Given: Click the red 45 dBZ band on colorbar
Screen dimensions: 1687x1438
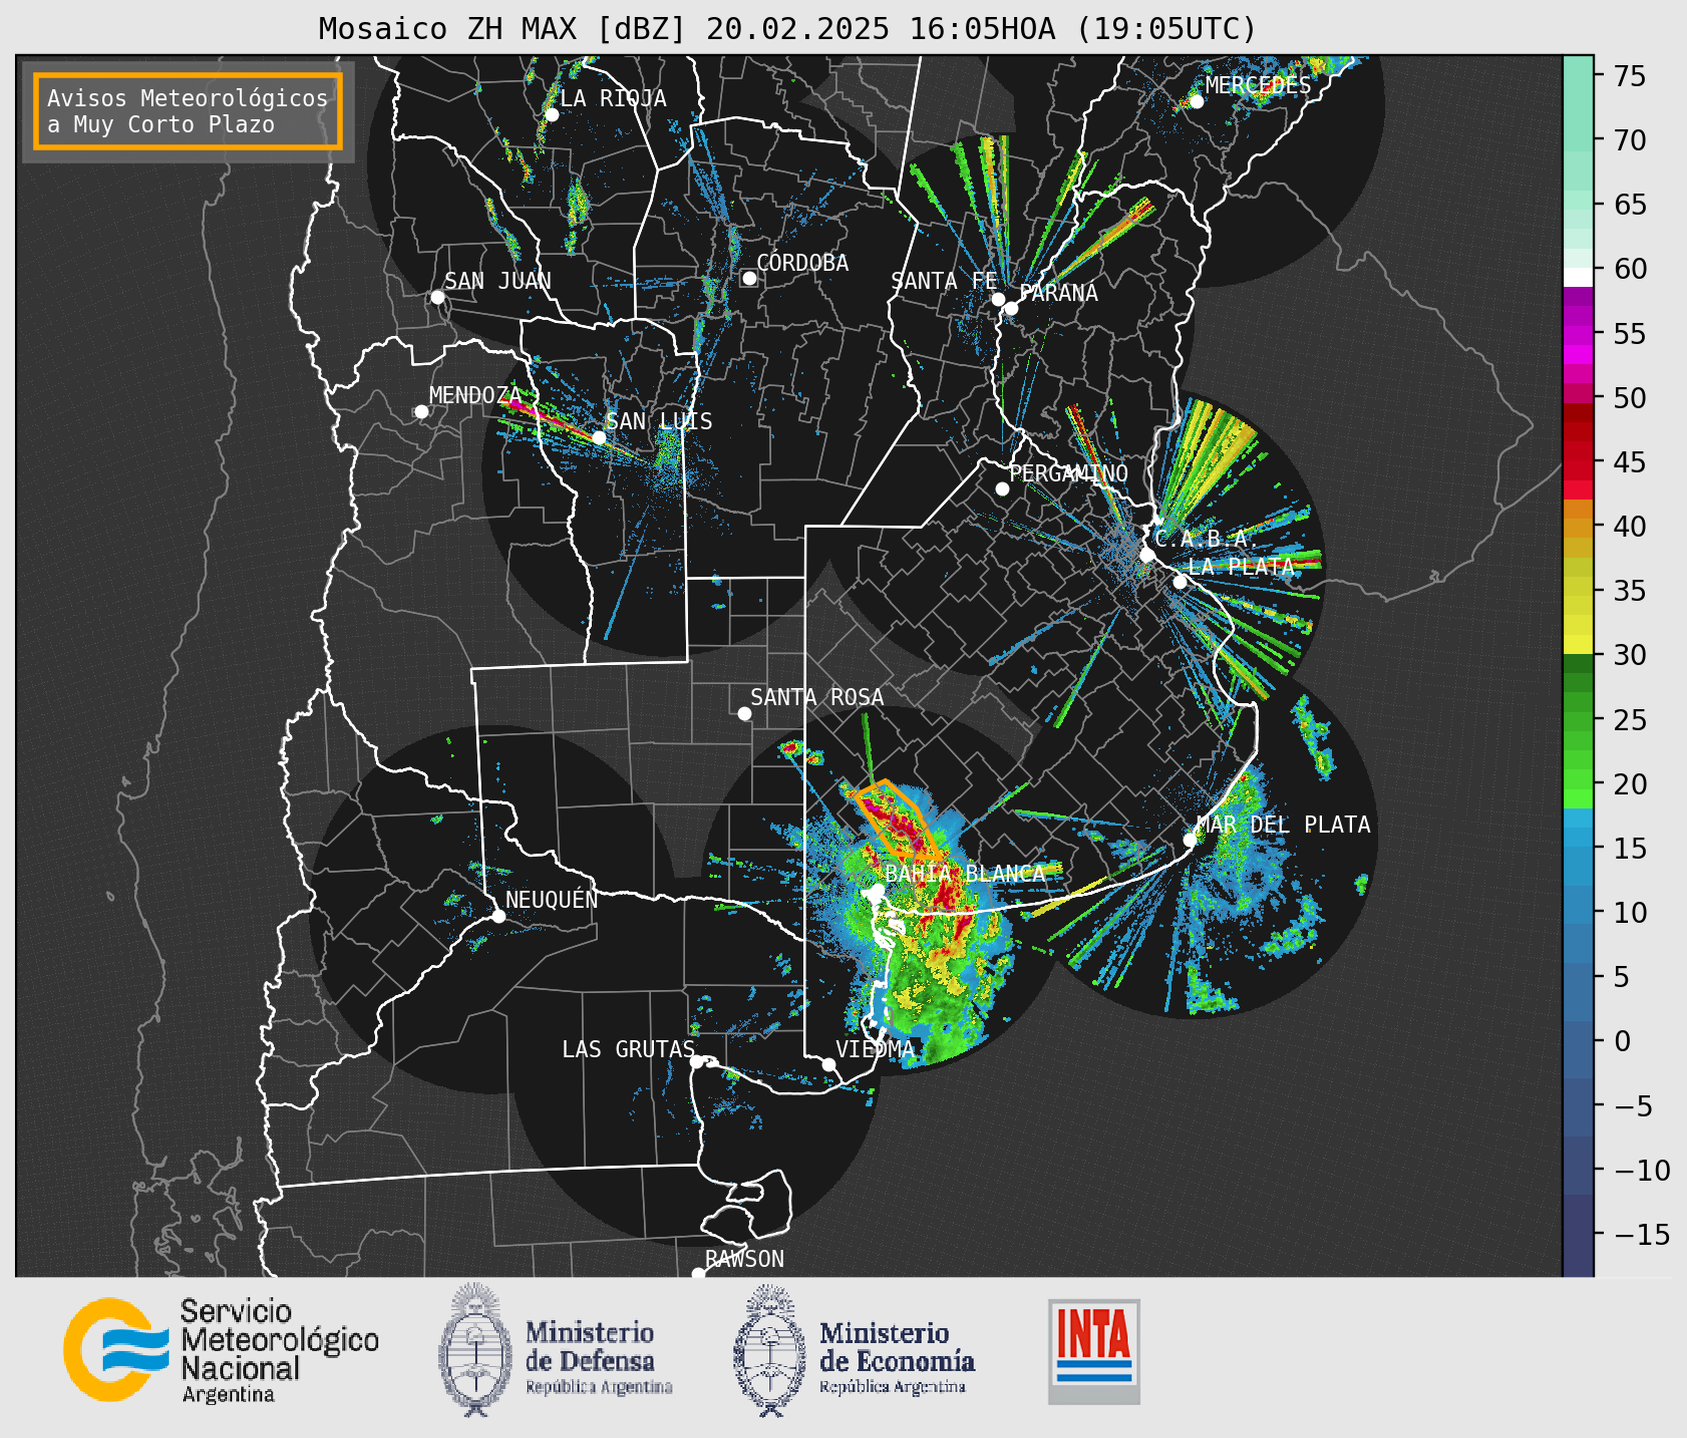Looking at the screenshot, I should [x=1578, y=462].
